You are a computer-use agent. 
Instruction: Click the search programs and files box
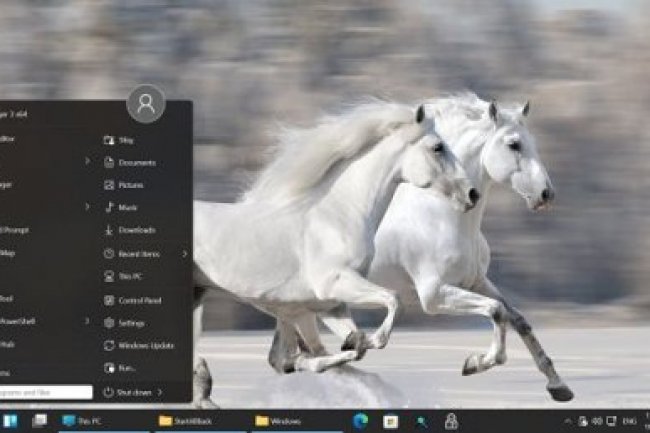click(46, 392)
